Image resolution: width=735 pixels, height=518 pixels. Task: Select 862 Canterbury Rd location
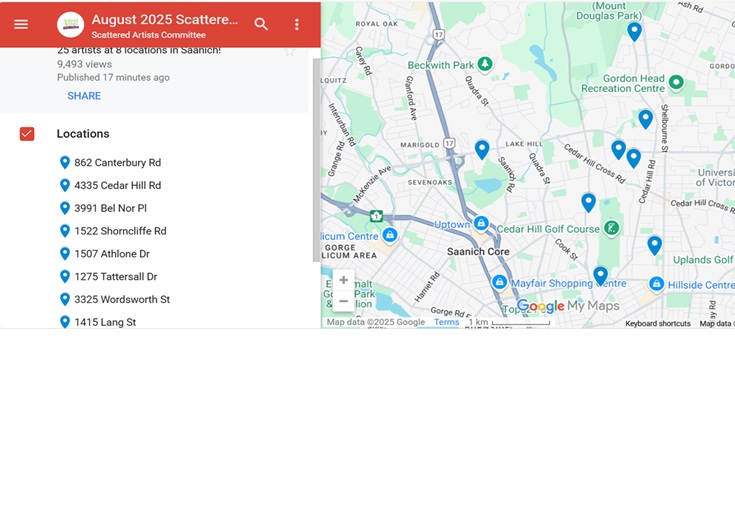click(x=117, y=163)
